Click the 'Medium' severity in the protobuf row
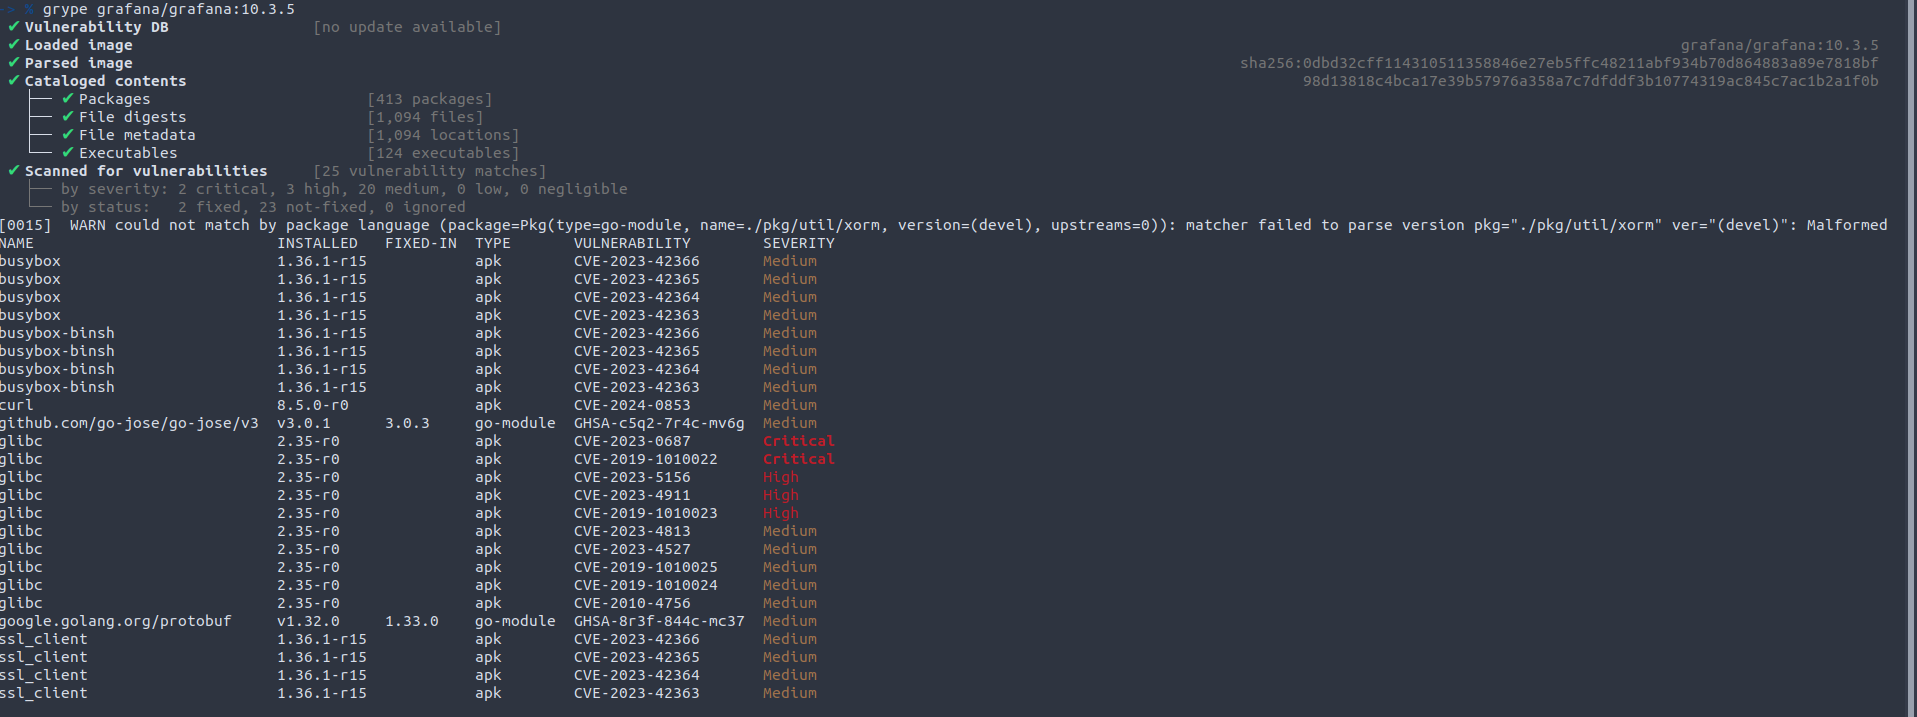The image size is (1917, 717). click(790, 621)
